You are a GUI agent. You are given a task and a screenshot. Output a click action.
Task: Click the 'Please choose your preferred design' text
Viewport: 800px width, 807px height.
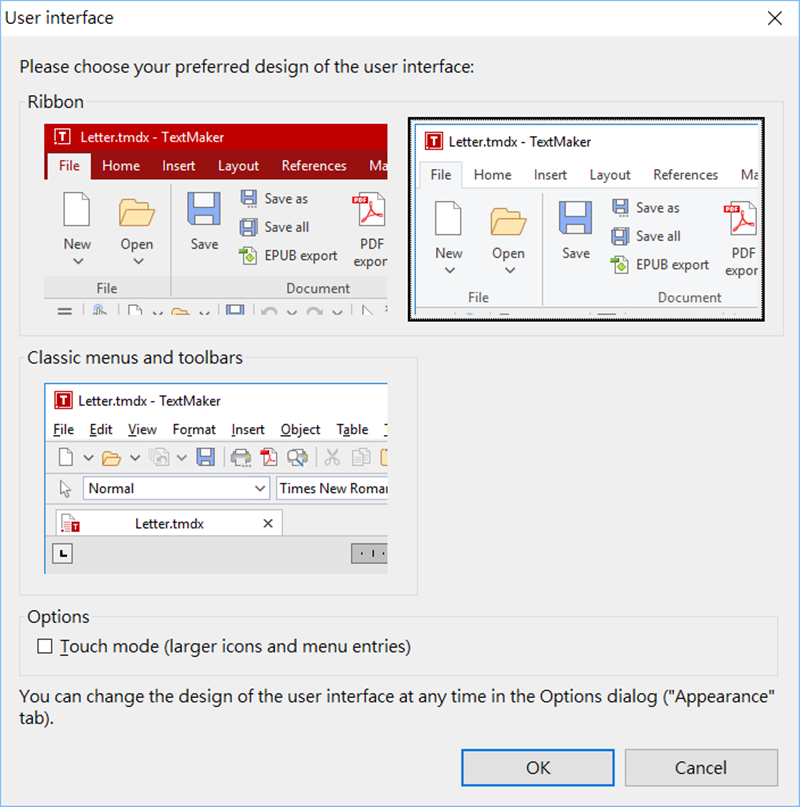pos(247,67)
